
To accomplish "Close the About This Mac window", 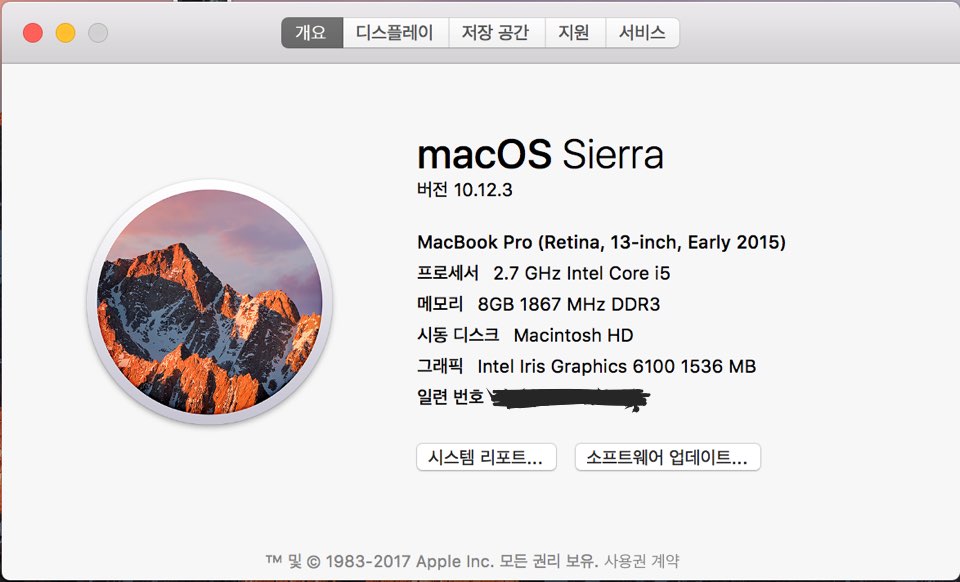I will [x=33, y=33].
